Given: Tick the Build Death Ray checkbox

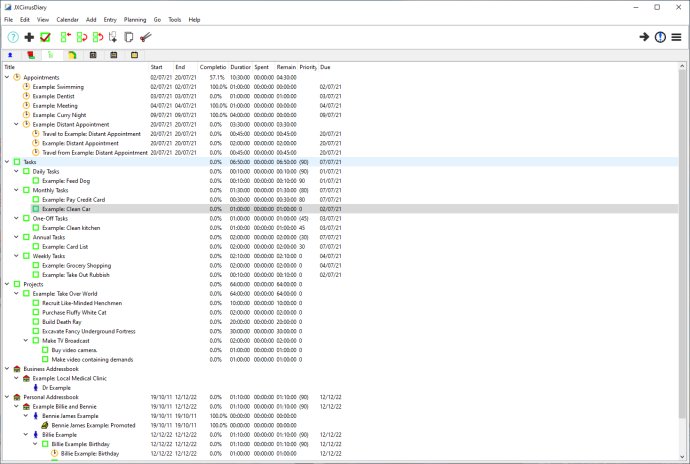Looking at the screenshot, I should point(36,322).
